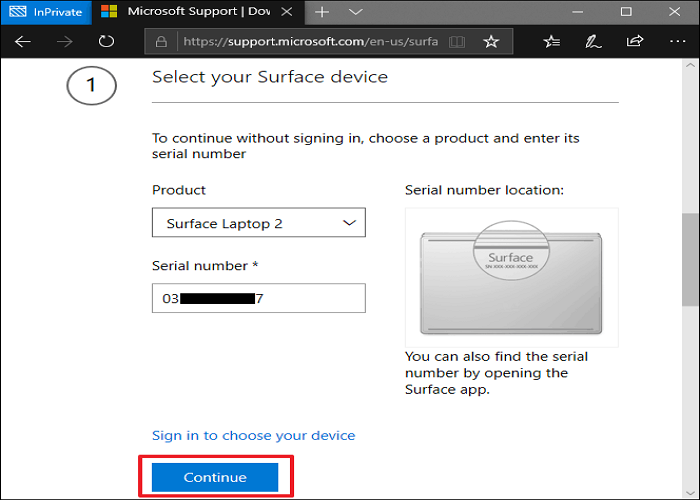Image resolution: width=700 pixels, height=500 pixels.
Task: Expand tab previews chevron
Action: 355,12
